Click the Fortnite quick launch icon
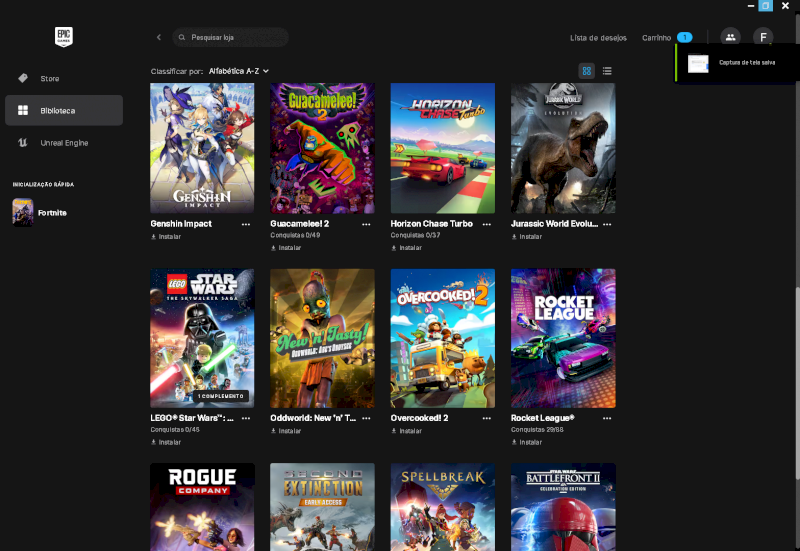Viewport: 800px width, 551px height. (22, 212)
